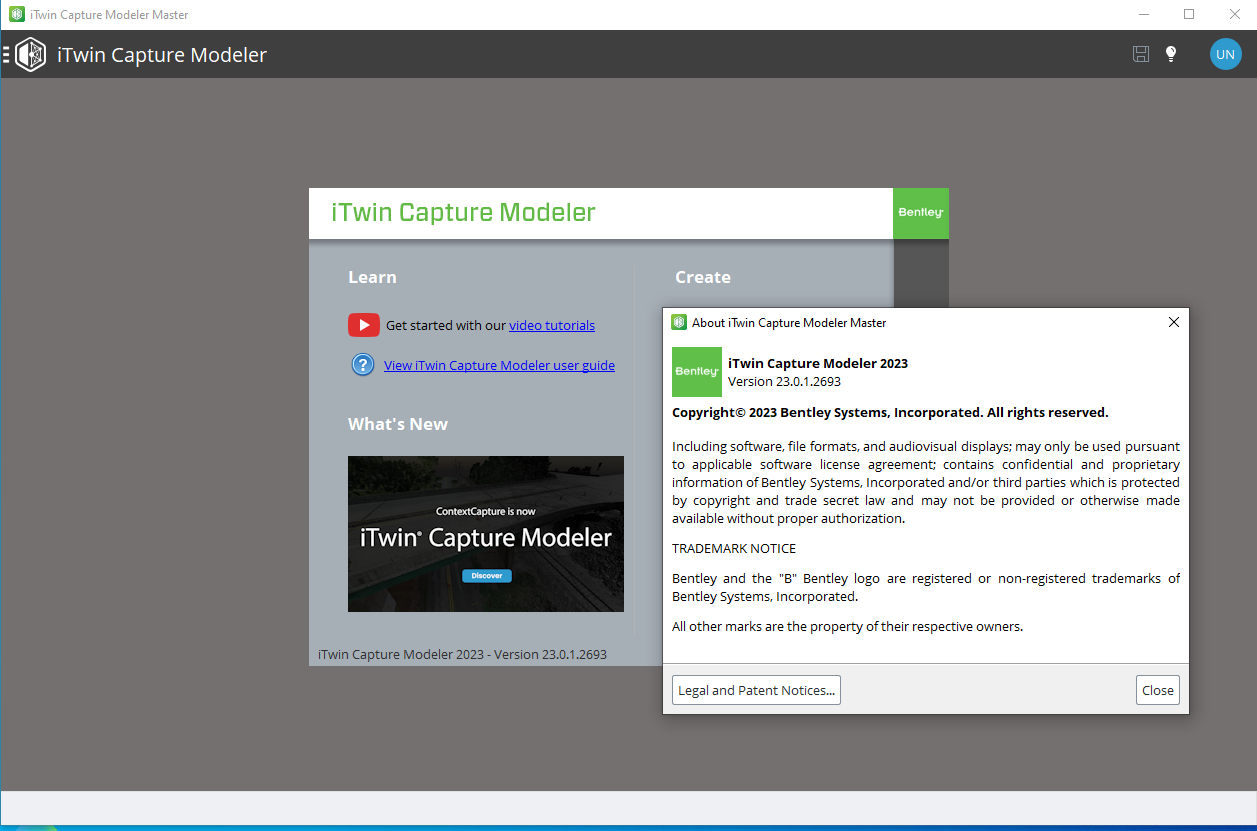
Task: Click Version 23.0.1.2693 in About dialog
Action: [x=784, y=381]
